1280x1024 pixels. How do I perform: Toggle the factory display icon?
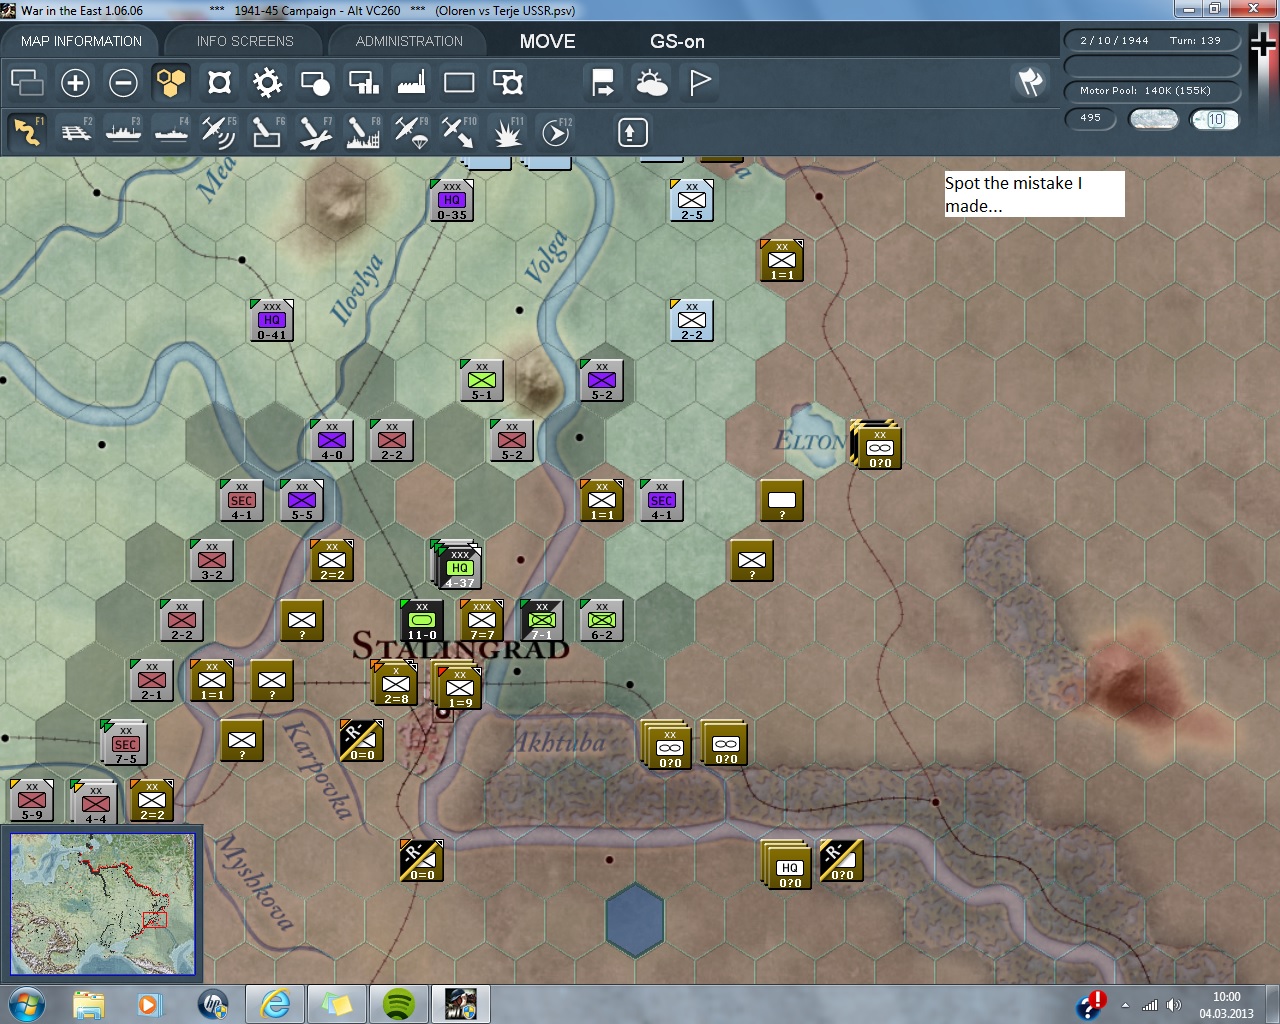[411, 83]
